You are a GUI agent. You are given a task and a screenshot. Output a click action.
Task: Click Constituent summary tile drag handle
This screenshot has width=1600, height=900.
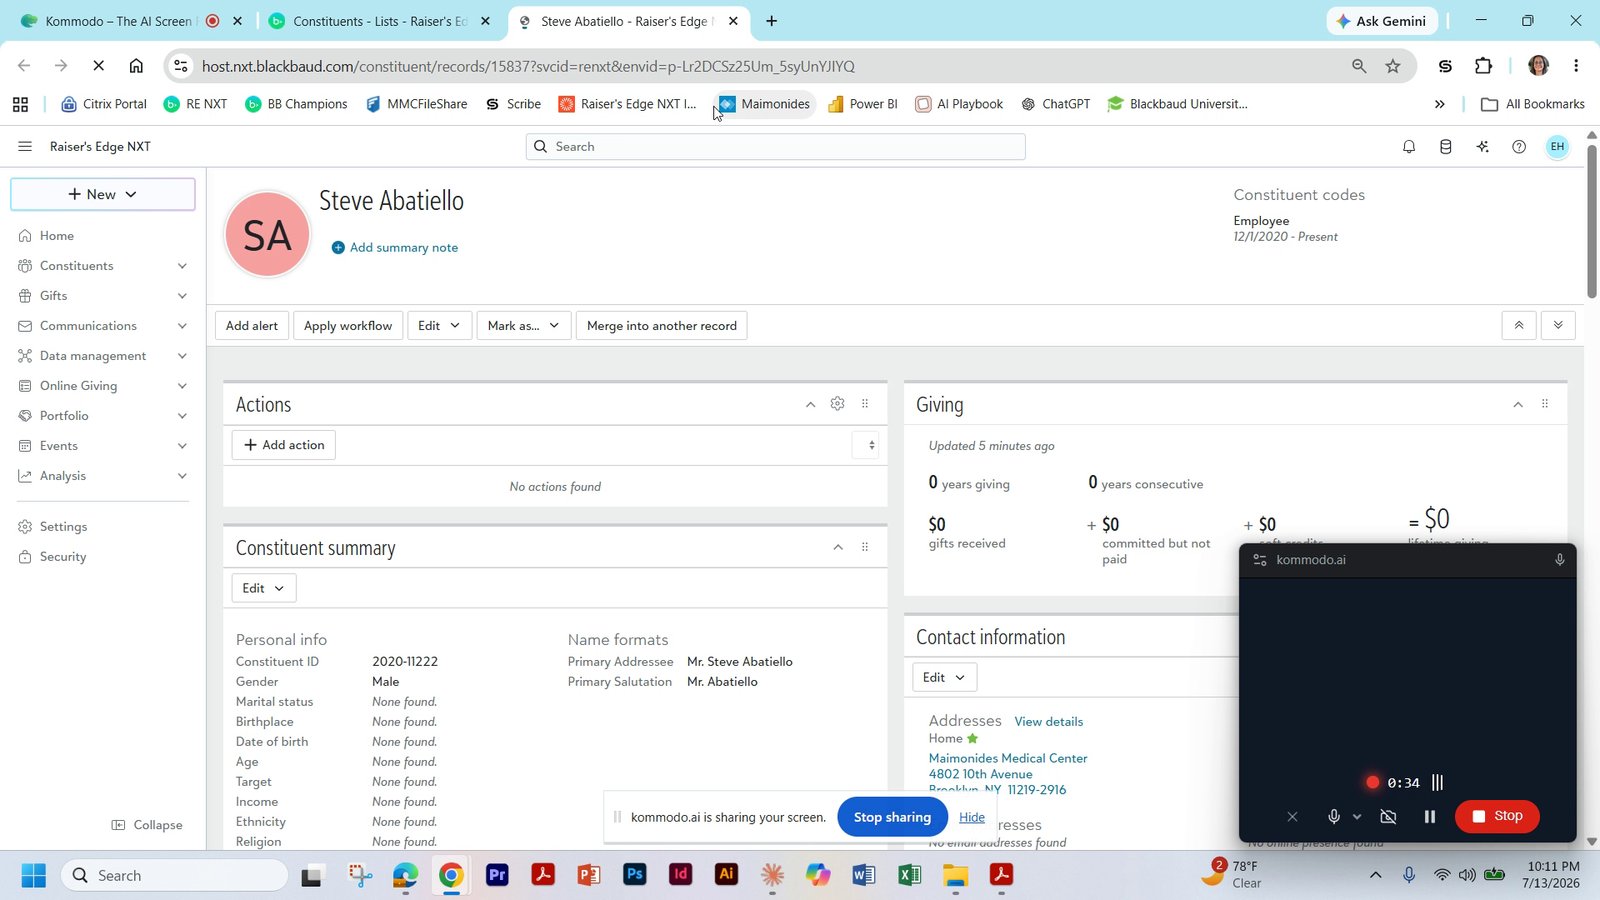pyautogui.click(x=865, y=547)
